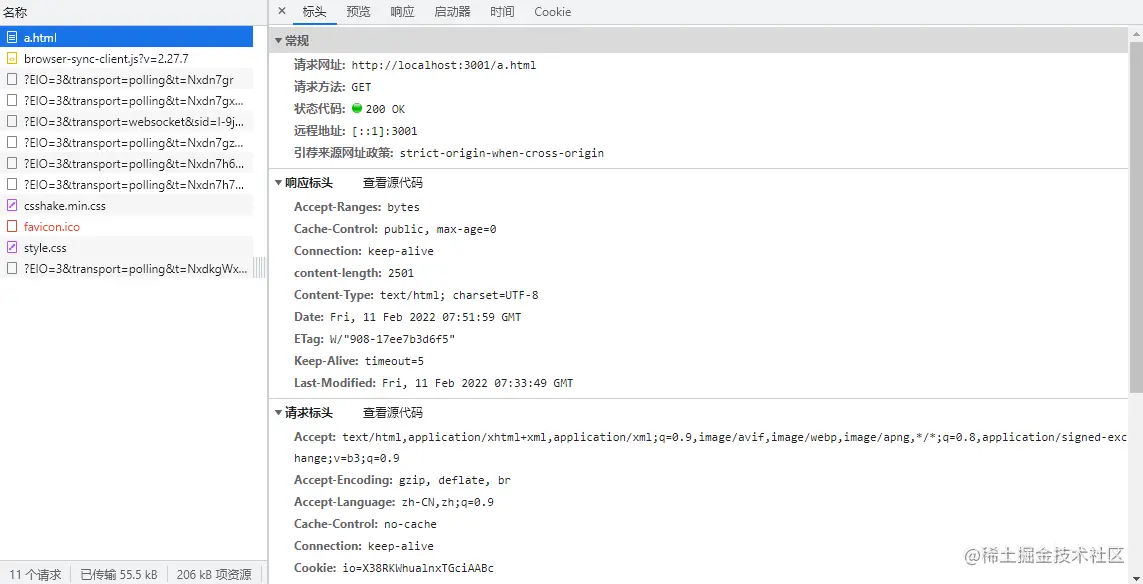Click the Date header value 07:51:59 GMT
The width and height of the screenshot is (1143, 584).
425,317
